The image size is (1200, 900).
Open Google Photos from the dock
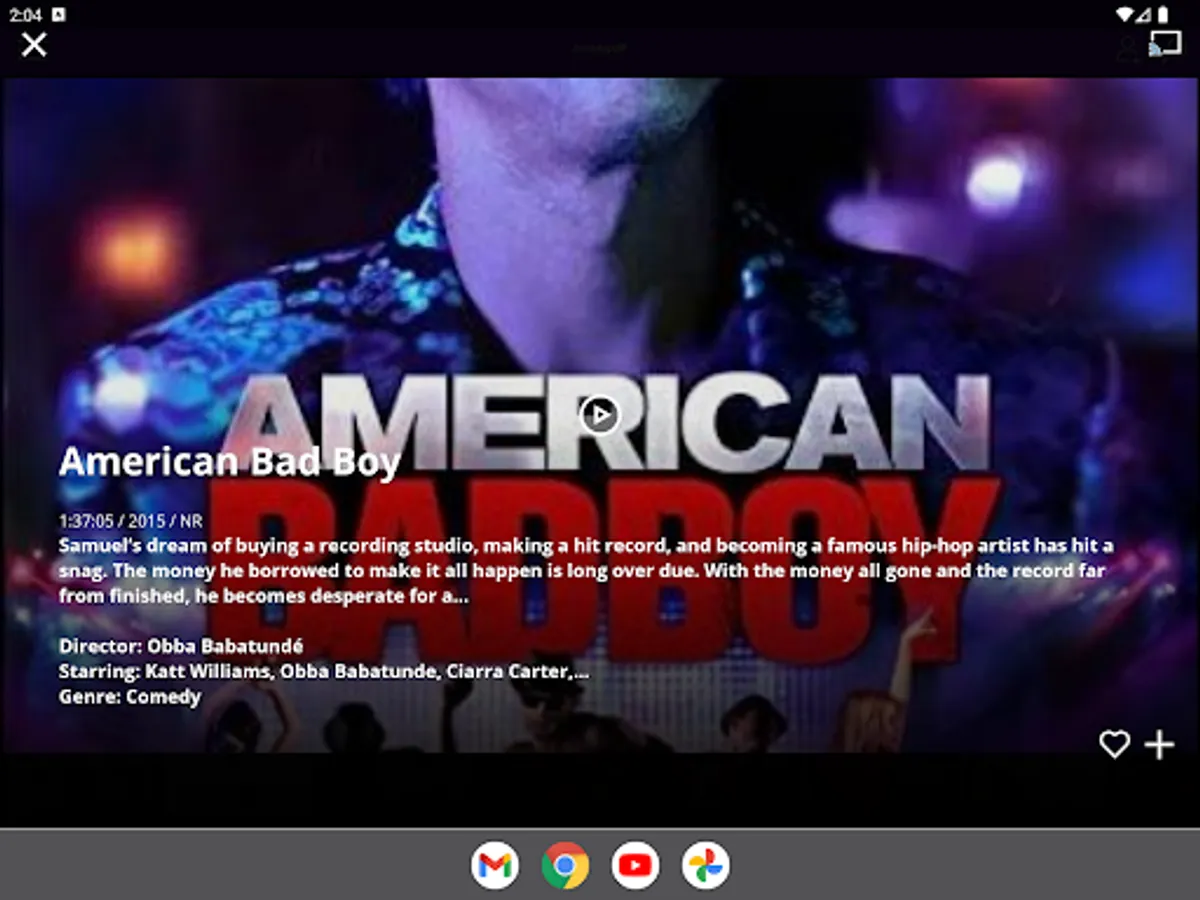coord(705,866)
